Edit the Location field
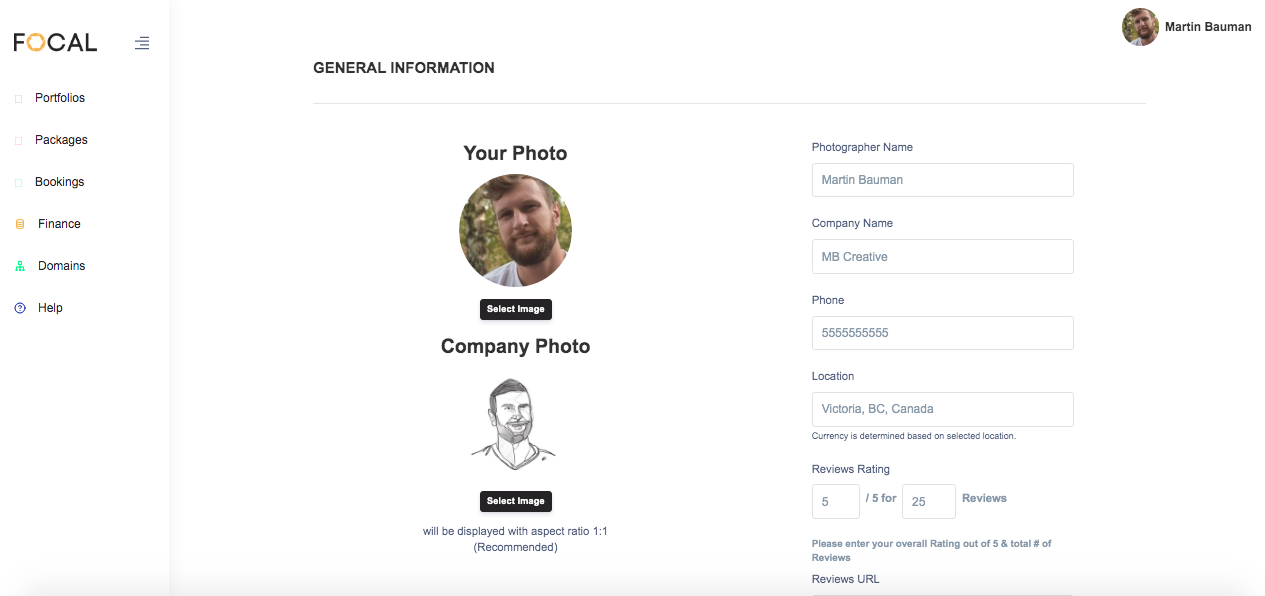This screenshot has height=596, width=1265. point(942,409)
